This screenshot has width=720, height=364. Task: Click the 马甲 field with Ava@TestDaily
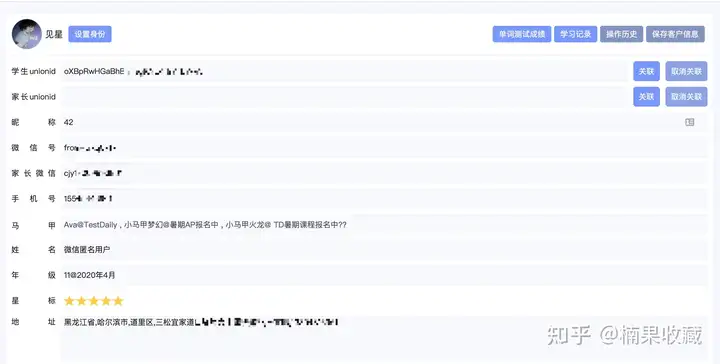point(384,225)
